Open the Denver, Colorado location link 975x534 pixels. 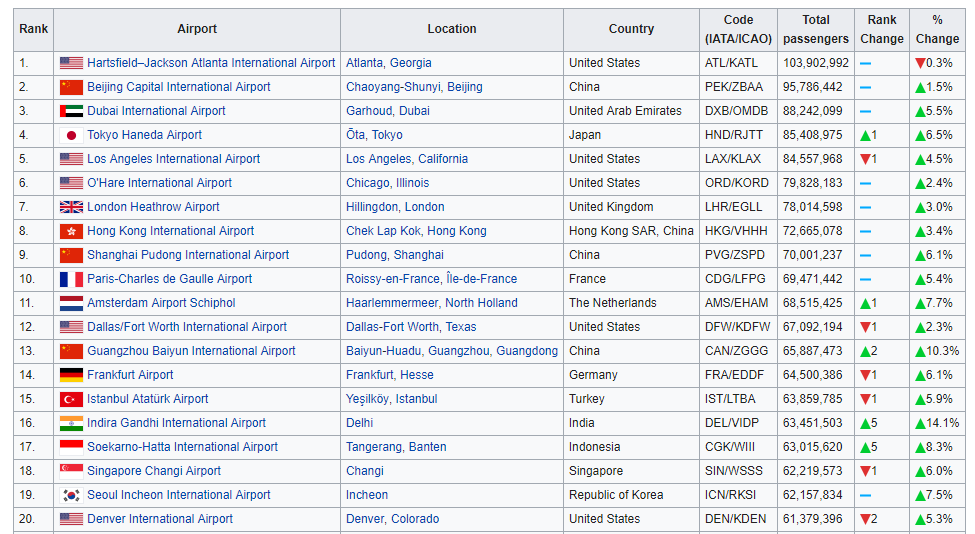392,519
